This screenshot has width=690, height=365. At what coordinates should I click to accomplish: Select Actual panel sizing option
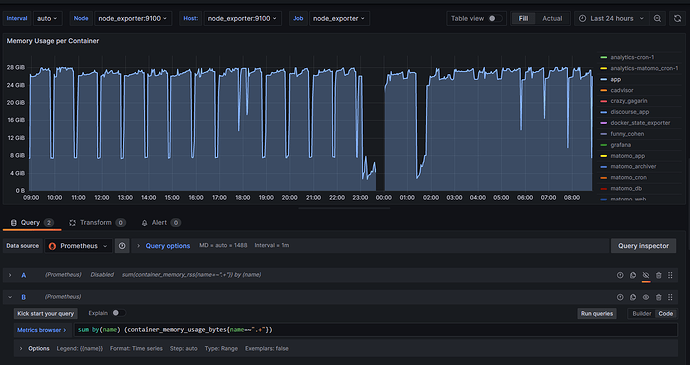click(x=552, y=18)
